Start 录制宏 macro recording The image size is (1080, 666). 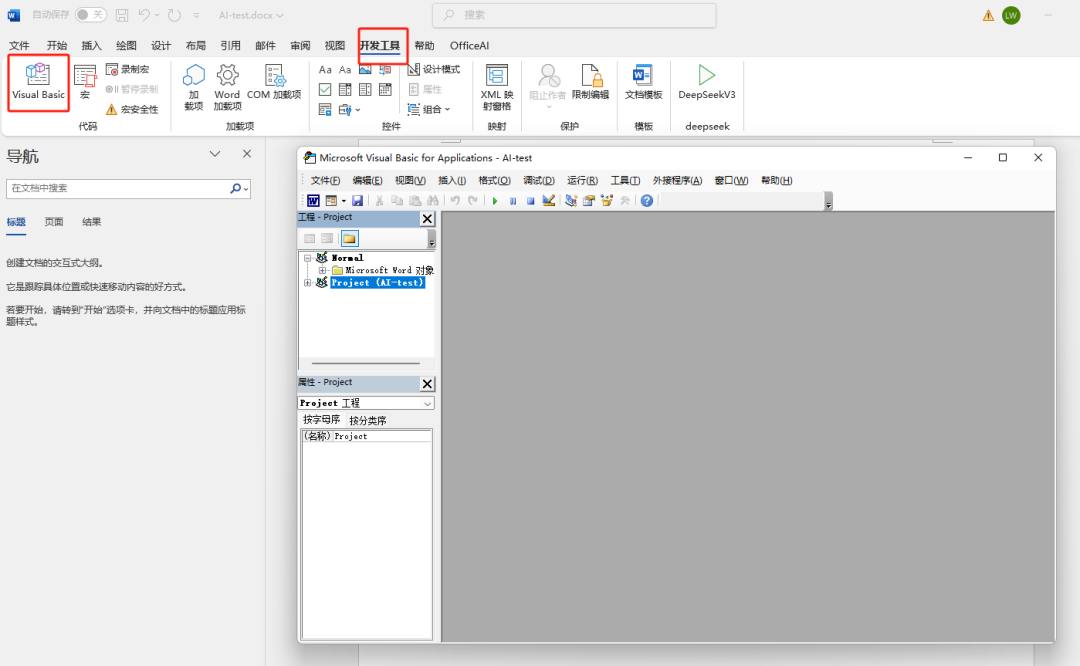127,69
